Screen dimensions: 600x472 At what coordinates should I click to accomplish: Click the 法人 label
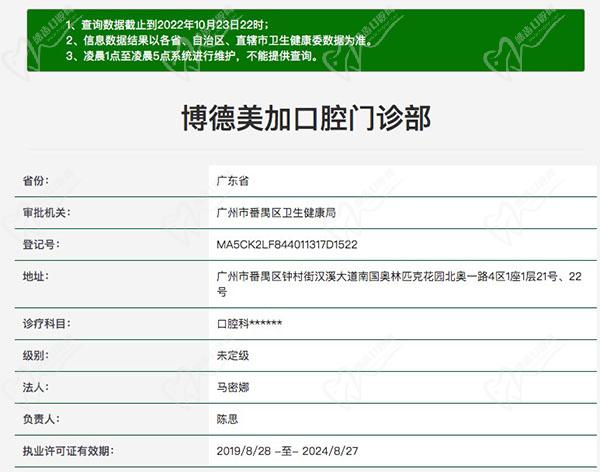tap(36, 387)
